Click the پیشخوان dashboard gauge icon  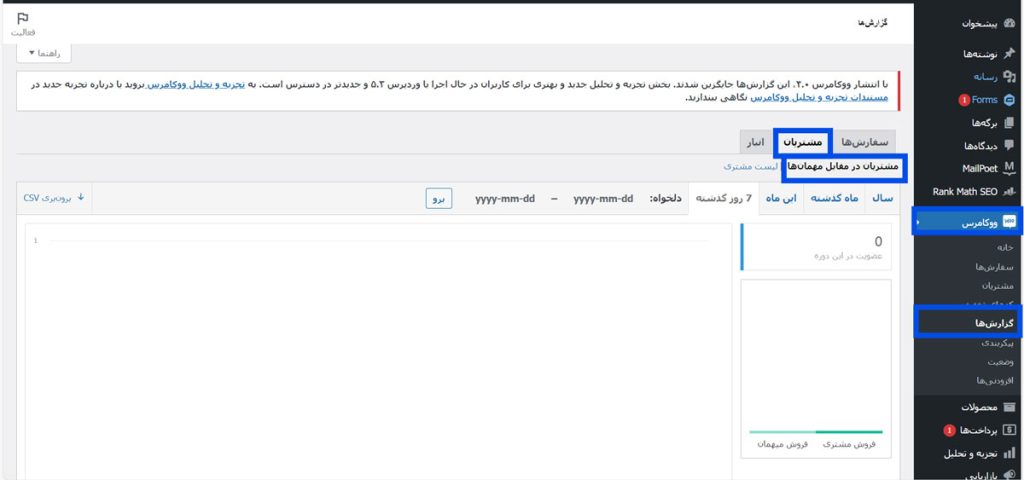click(1009, 24)
